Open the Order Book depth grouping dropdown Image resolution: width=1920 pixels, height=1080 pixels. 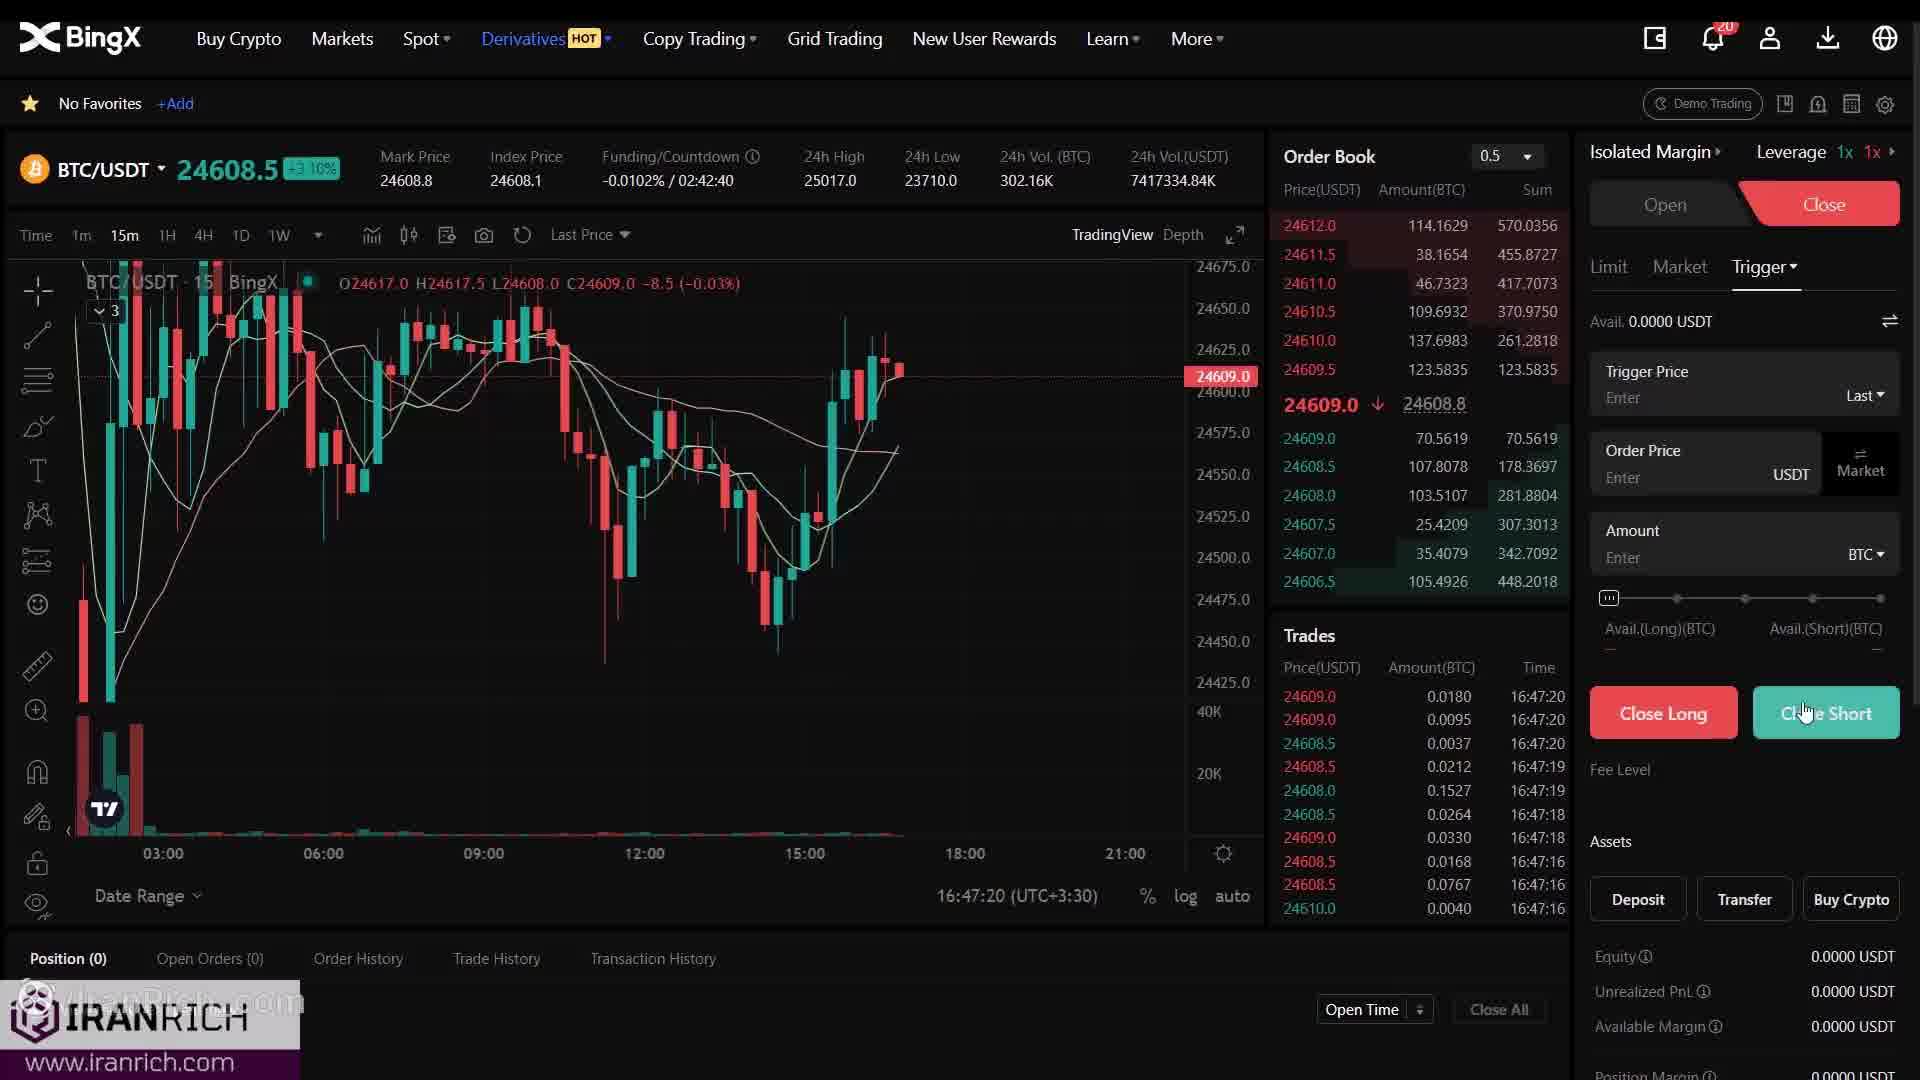(1506, 156)
